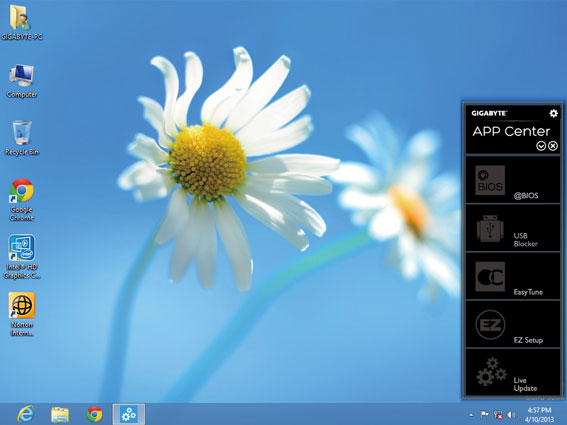Launch EZ Setup in APP Center
567x425 pixels.
[512, 324]
